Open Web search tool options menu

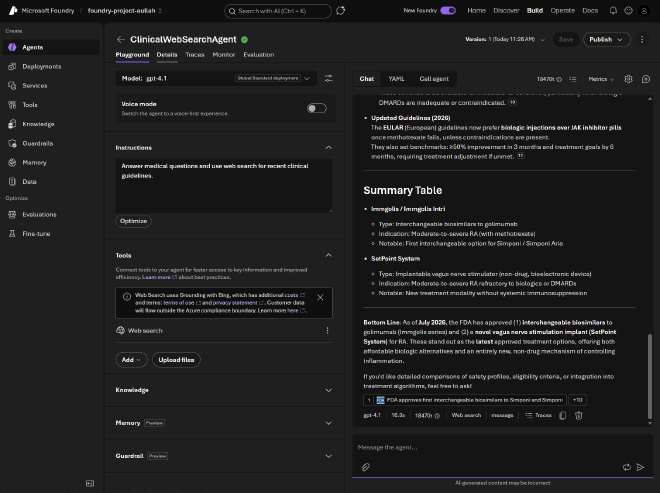click(x=327, y=330)
